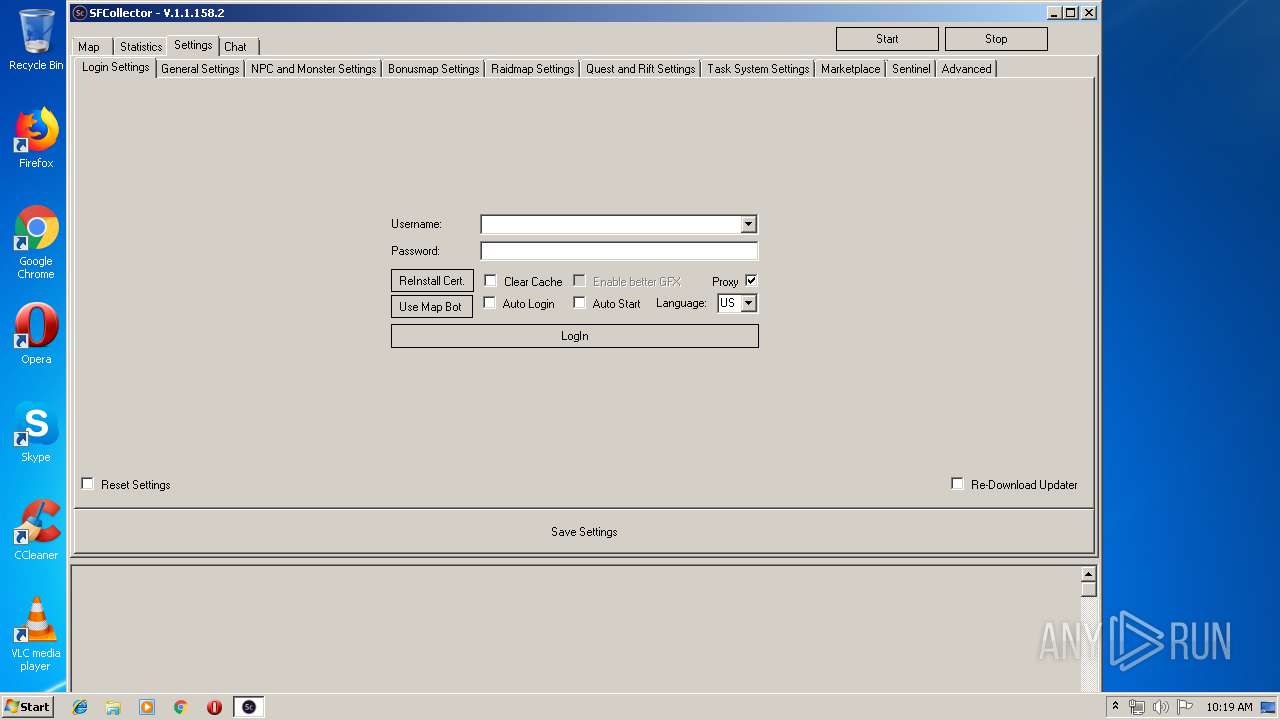Click the media player taskbar icon

pos(147,707)
